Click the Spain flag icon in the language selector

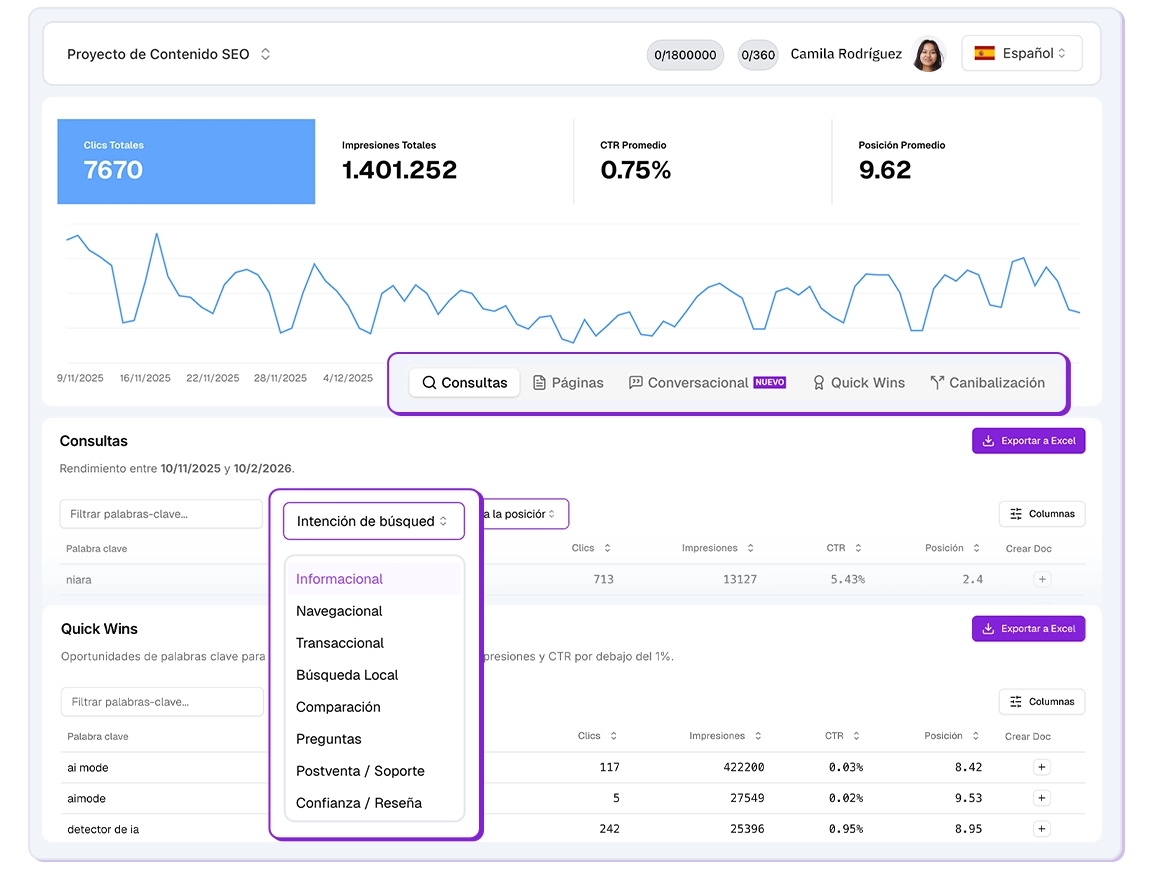click(x=984, y=53)
